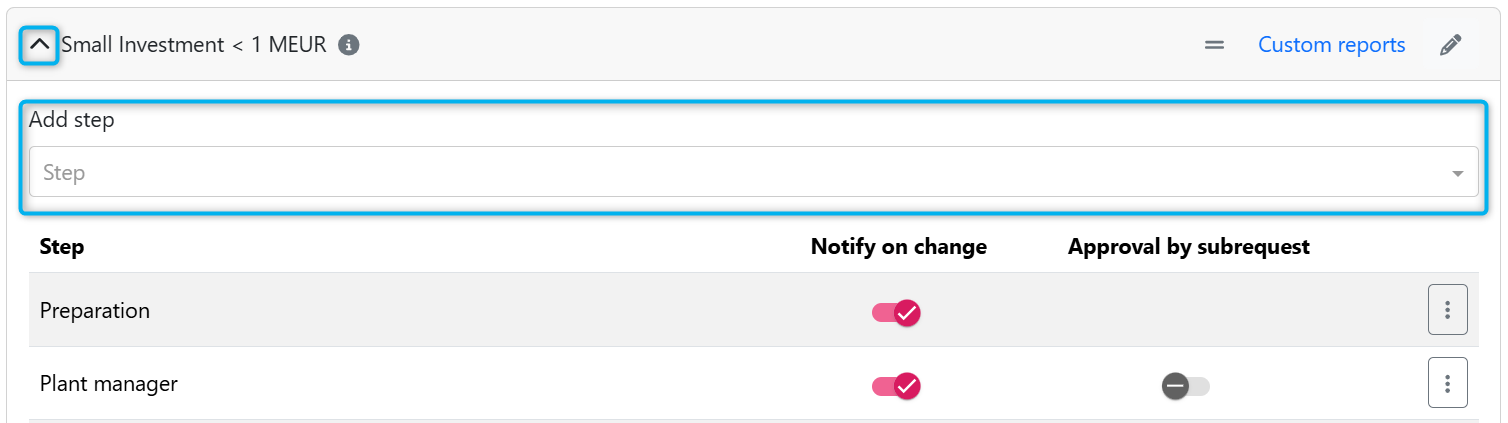The image size is (1508, 423).
Task: Click the Add step label
Action: pos(72,120)
